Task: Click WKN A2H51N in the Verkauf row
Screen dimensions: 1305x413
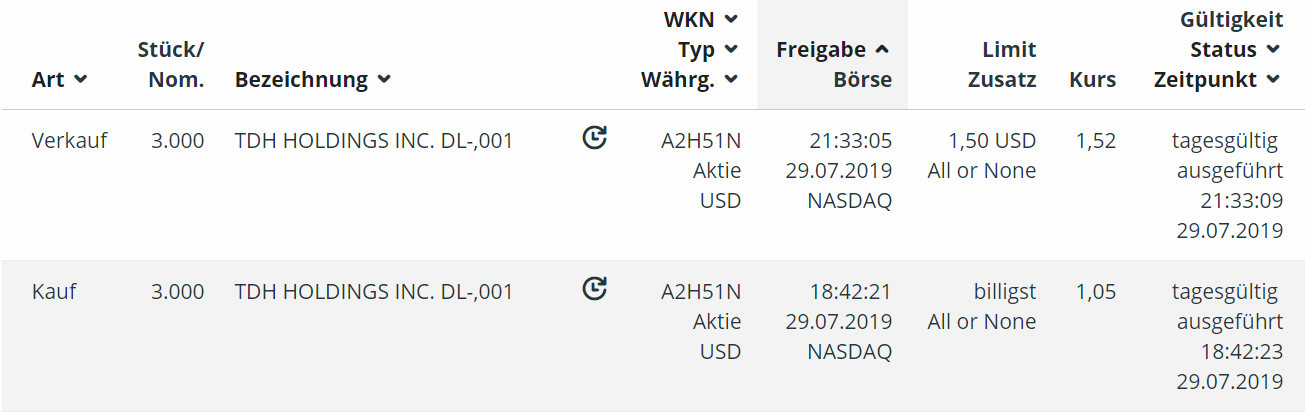Action: click(701, 141)
